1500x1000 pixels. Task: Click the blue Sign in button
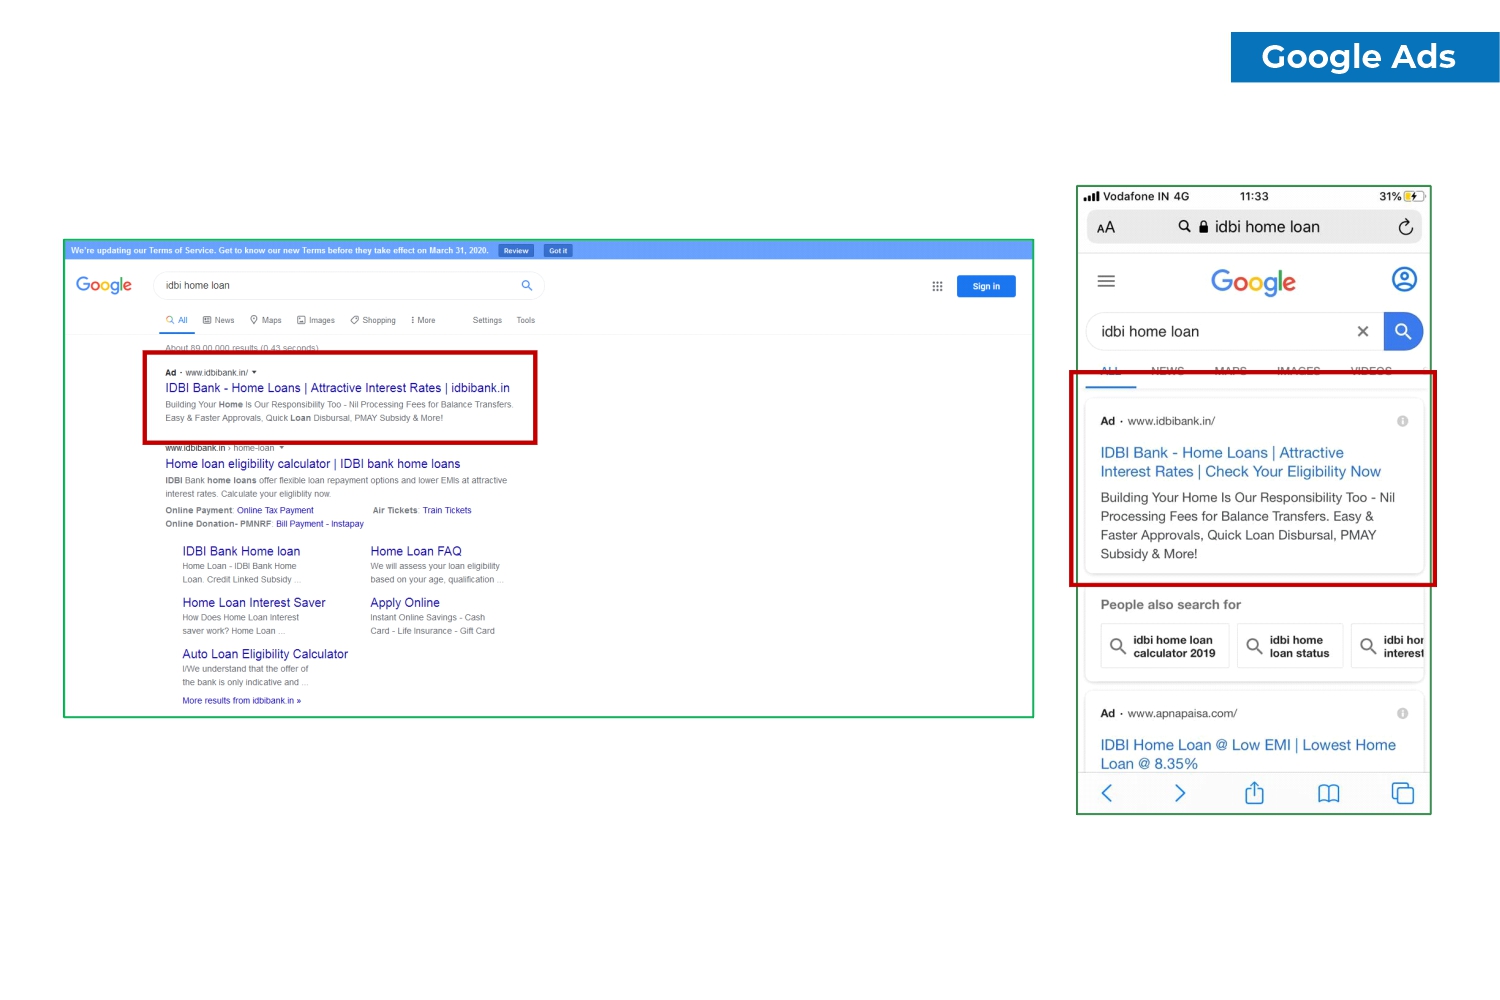pyautogui.click(x=985, y=286)
